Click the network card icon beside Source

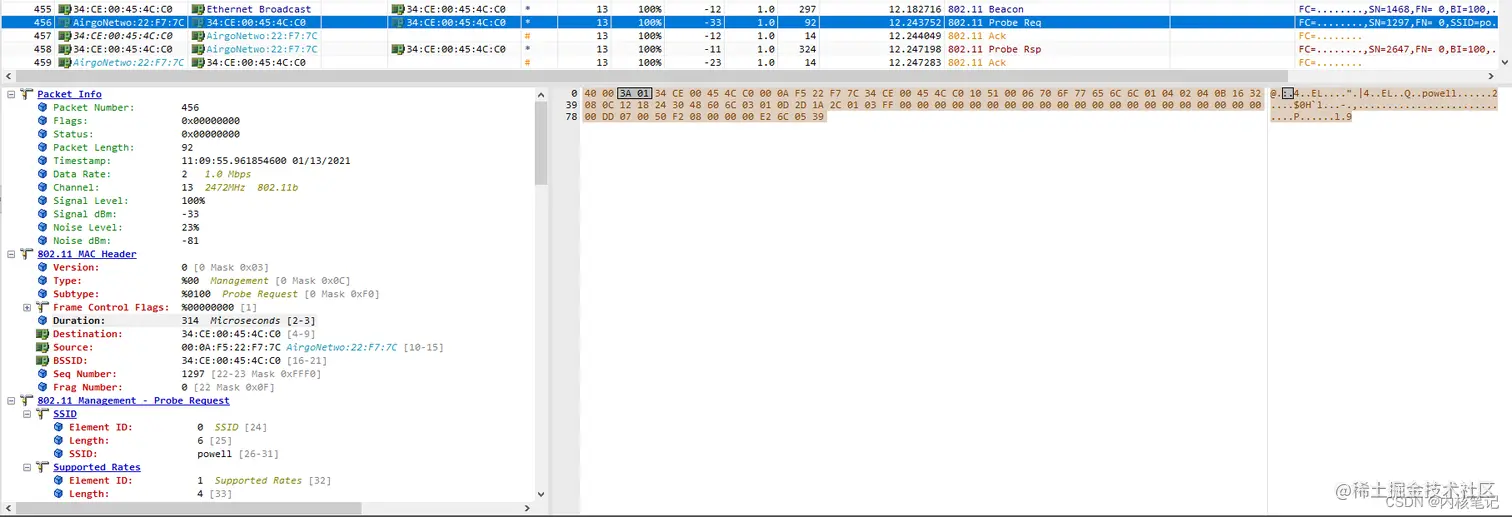tap(43, 347)
